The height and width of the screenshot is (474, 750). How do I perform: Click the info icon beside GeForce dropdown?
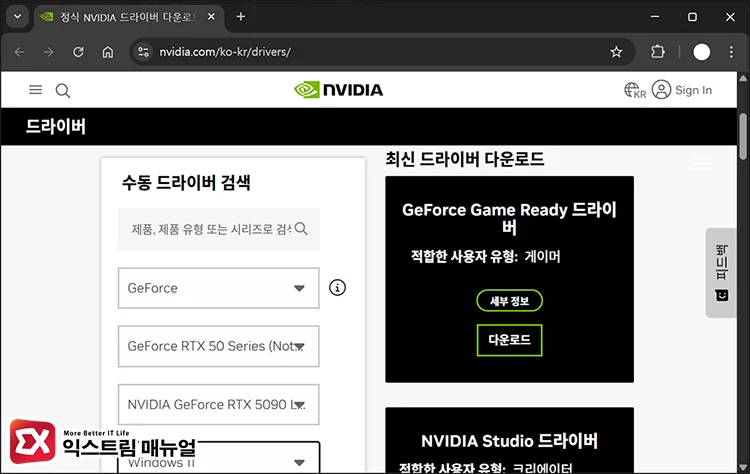tap(337, 287)
